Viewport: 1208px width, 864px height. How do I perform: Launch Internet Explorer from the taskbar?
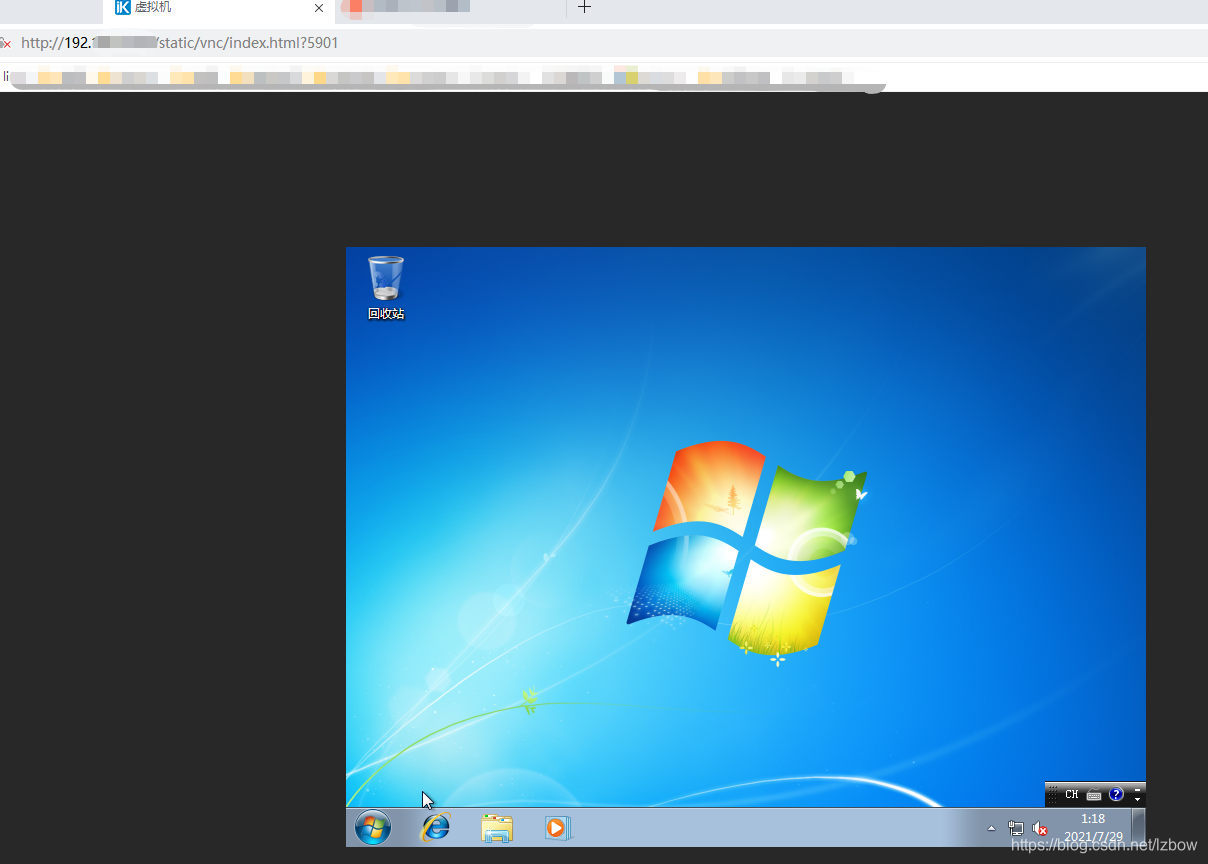436,828
